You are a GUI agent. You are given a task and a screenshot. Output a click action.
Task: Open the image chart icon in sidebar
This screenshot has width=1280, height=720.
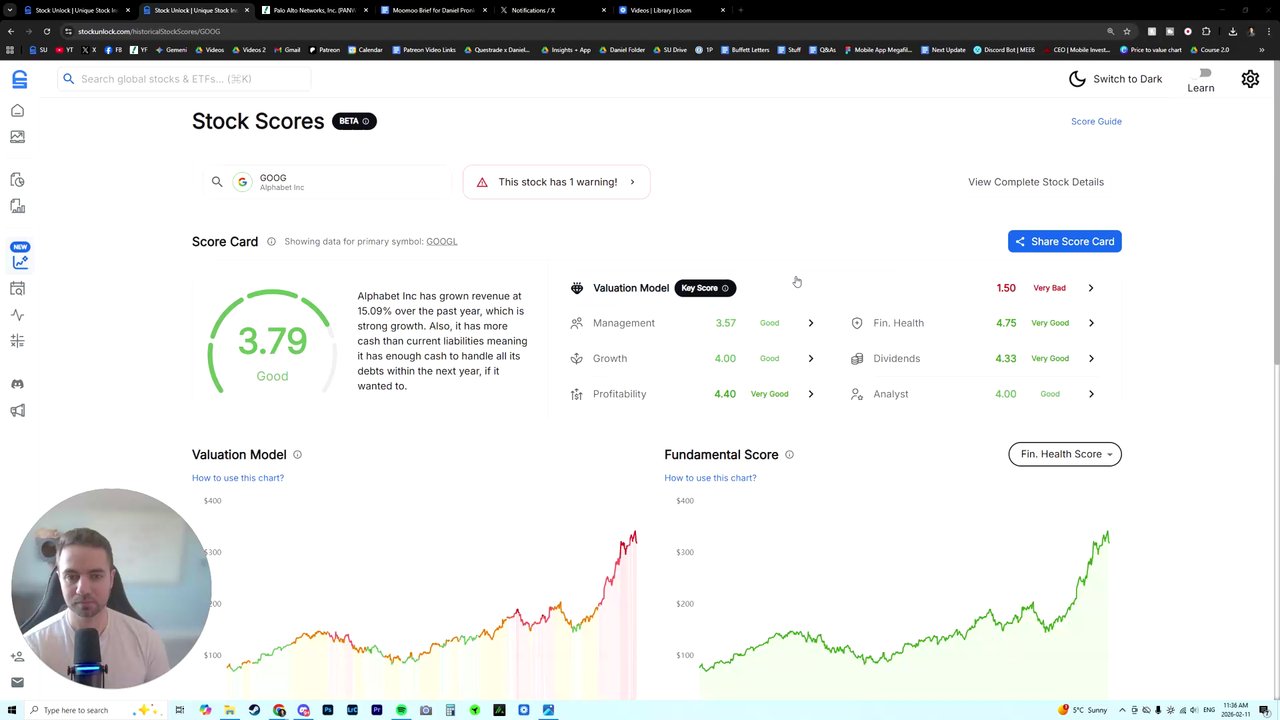[x=17, y=137]
